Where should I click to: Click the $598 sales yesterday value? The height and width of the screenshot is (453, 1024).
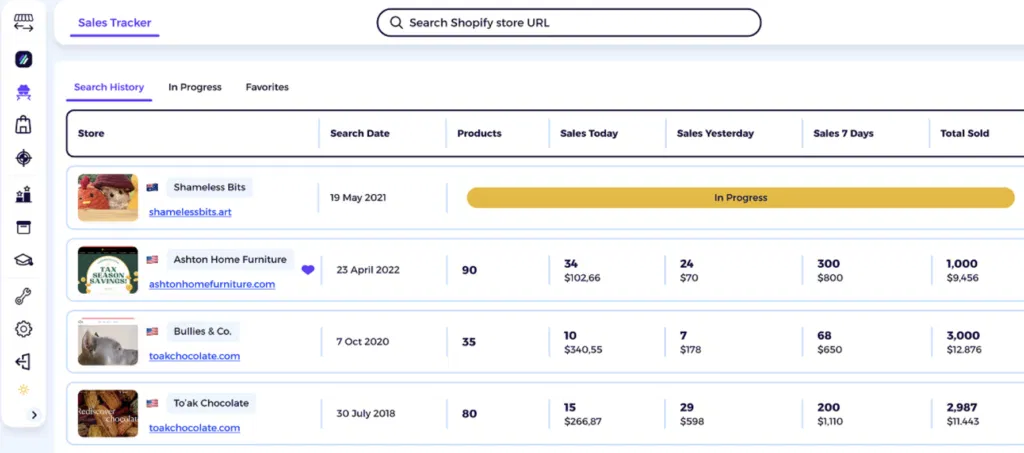(x=692, y=422)
